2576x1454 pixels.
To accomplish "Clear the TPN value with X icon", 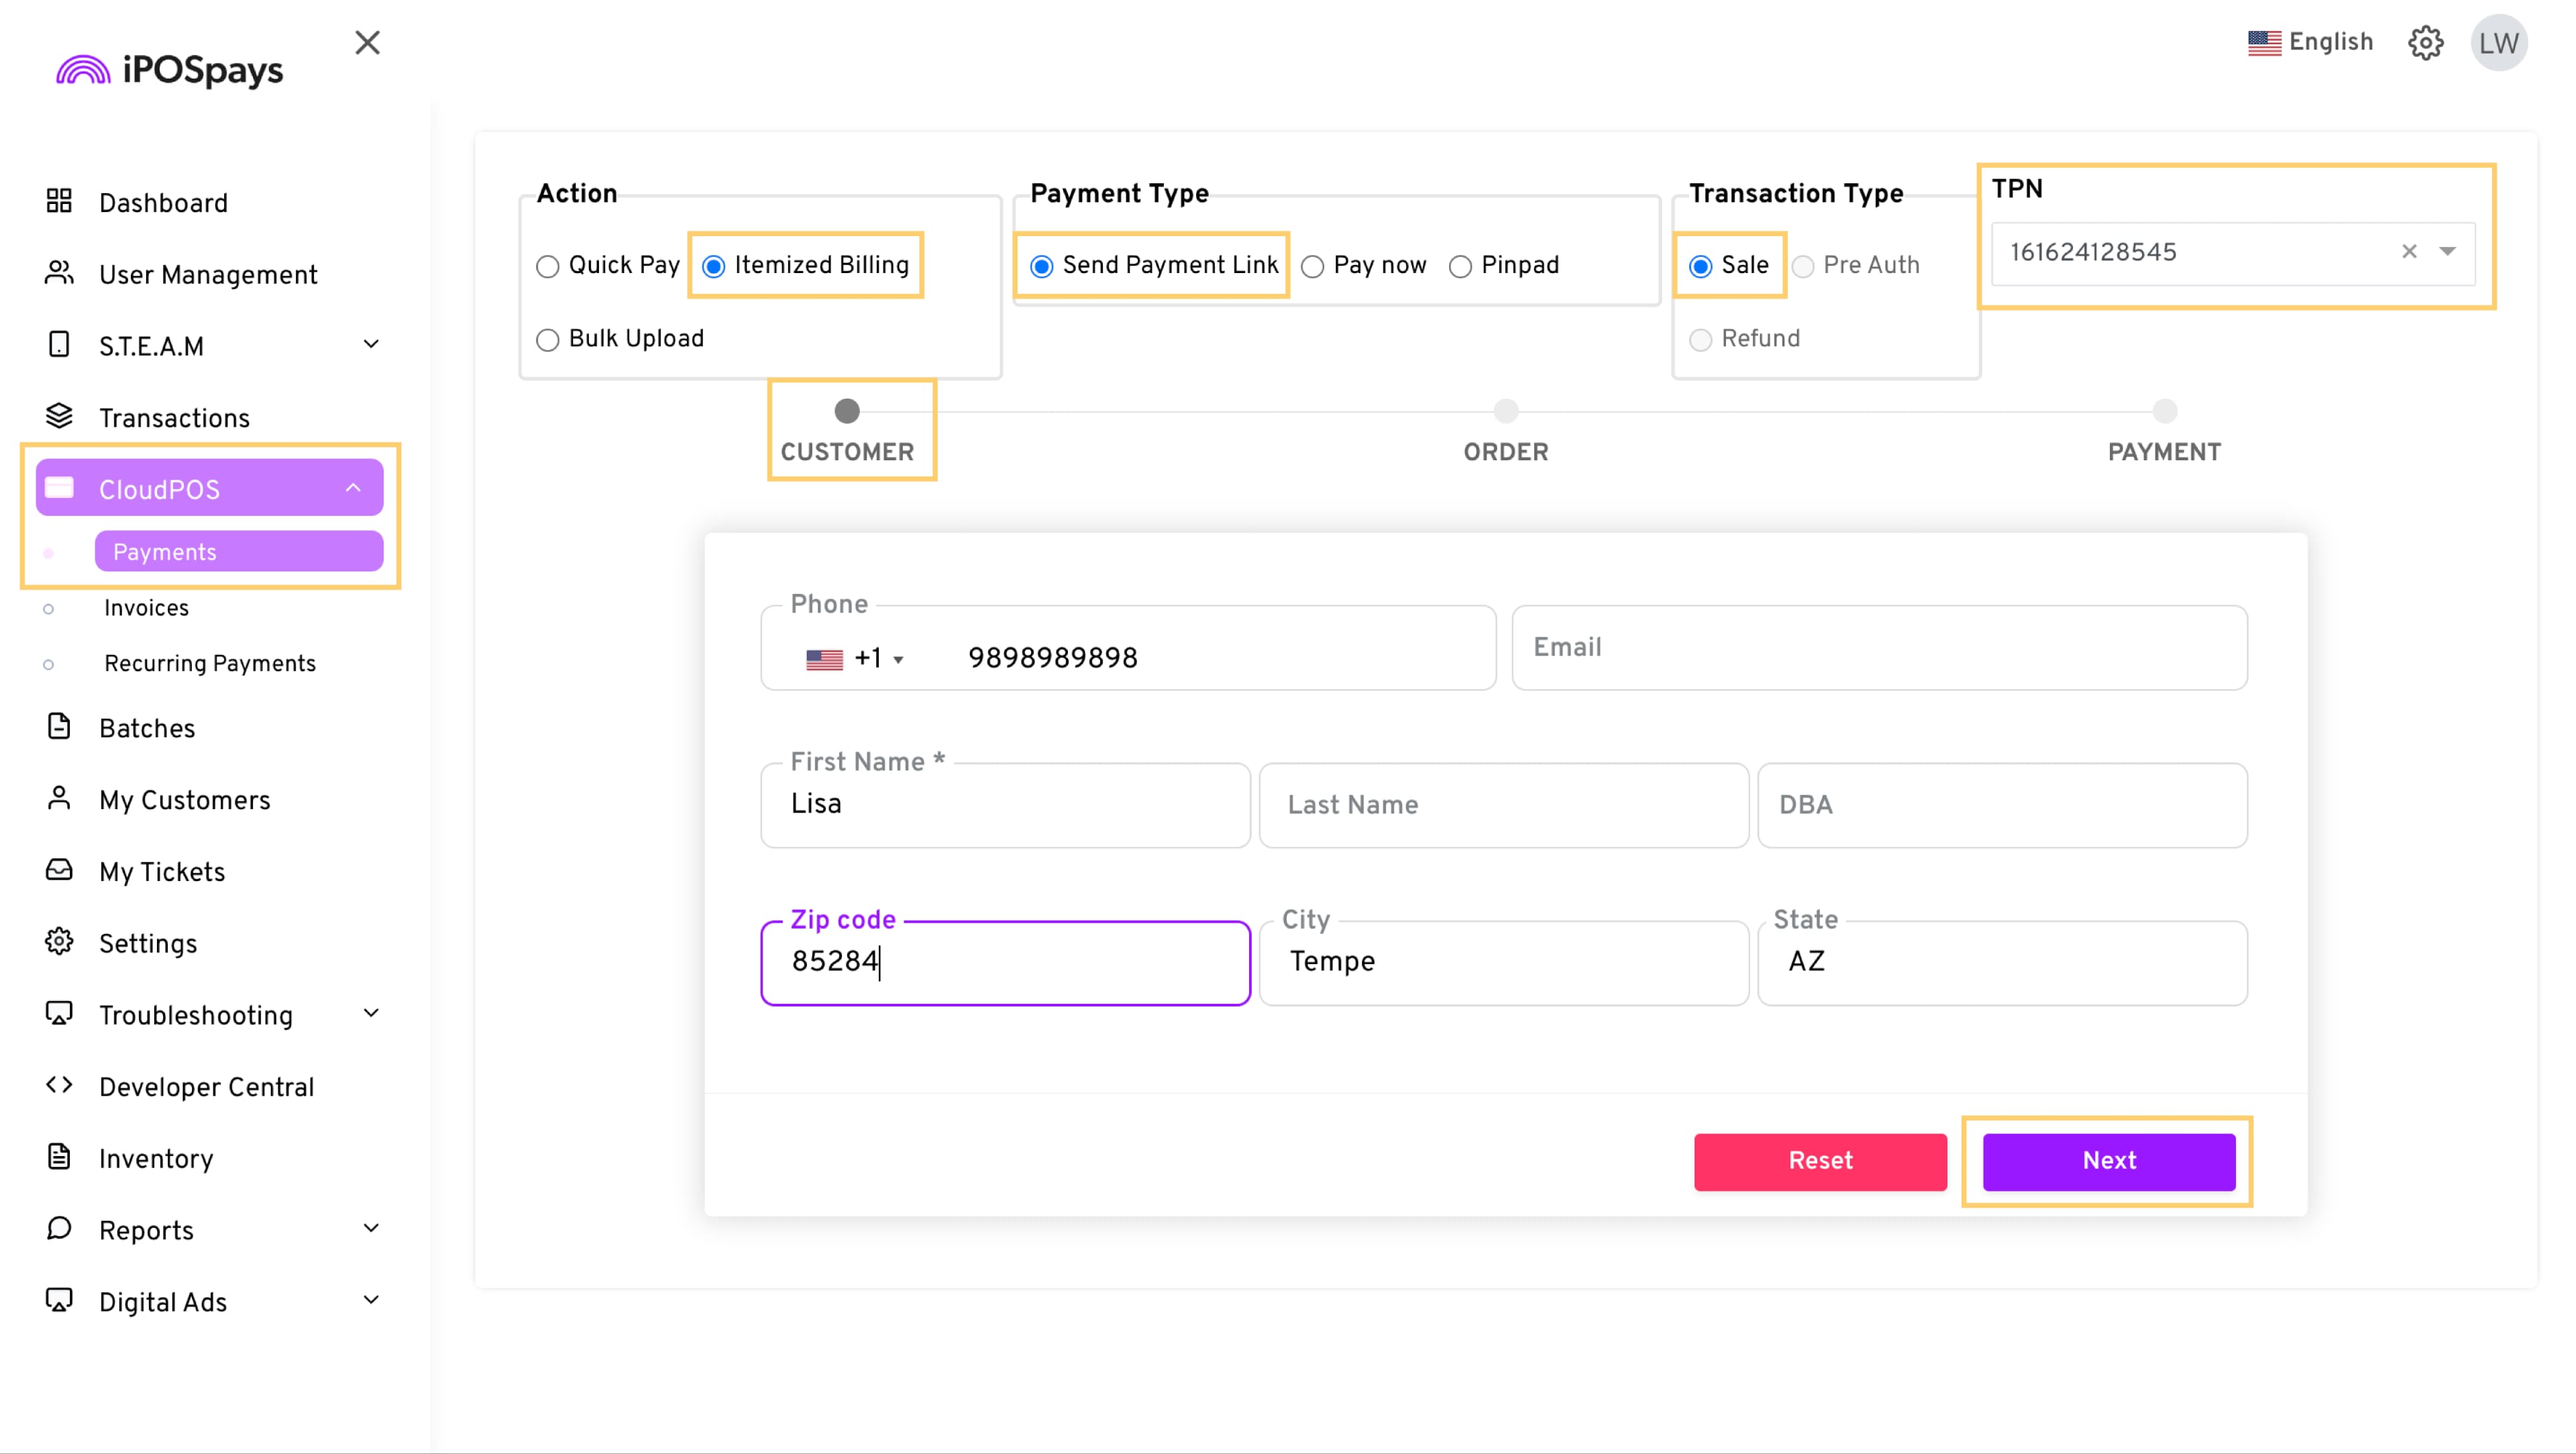I will pyautogui.click(x=2409, y=251).
